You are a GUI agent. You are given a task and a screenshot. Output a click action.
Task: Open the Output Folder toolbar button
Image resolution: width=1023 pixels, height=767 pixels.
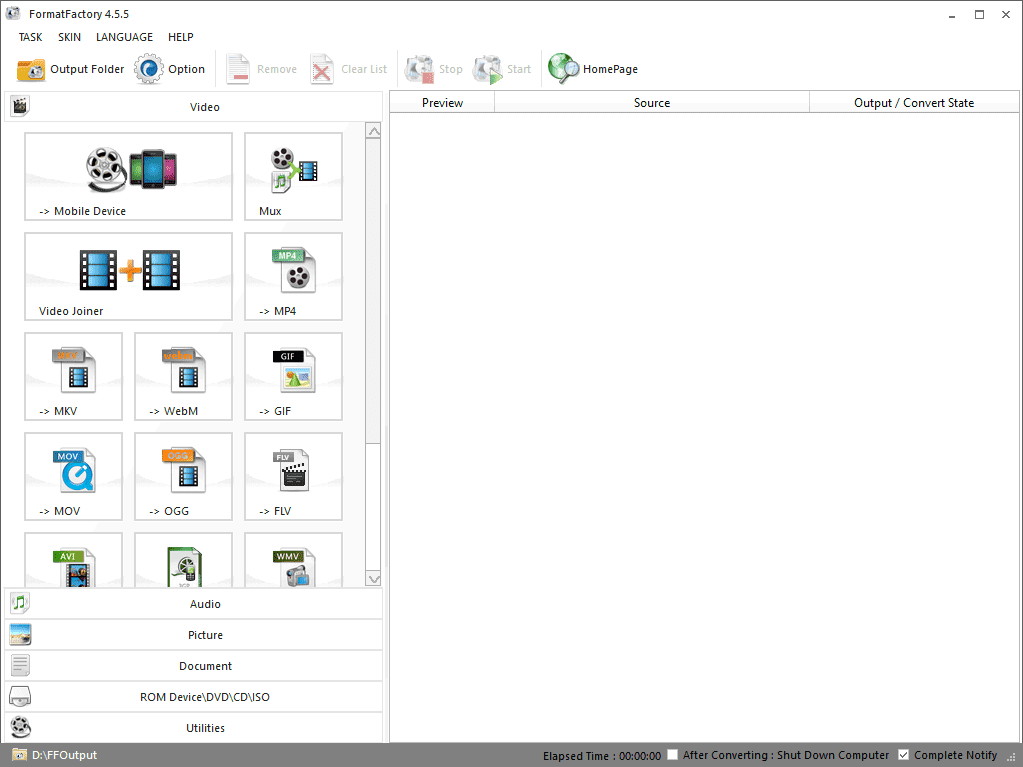coord(70,69)
